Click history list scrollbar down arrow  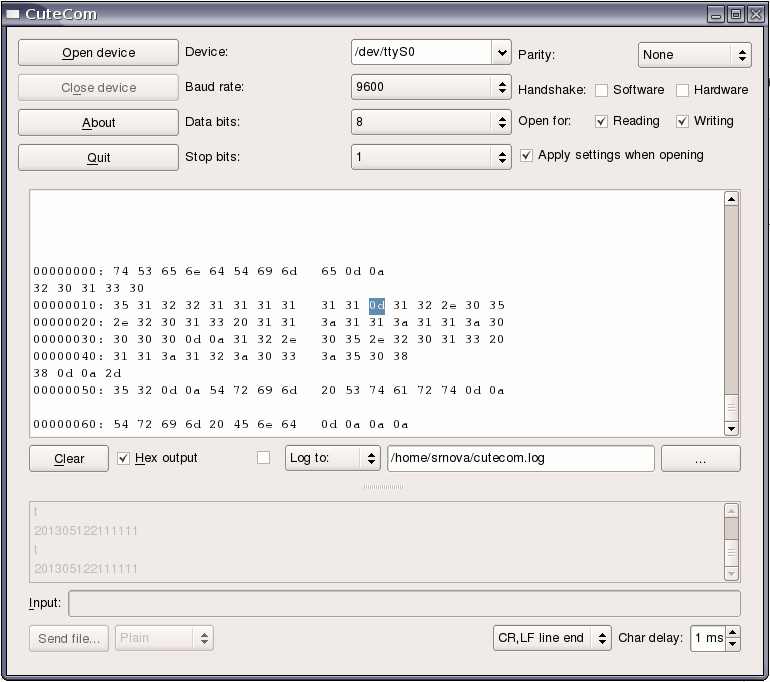[x=731, y=573]
